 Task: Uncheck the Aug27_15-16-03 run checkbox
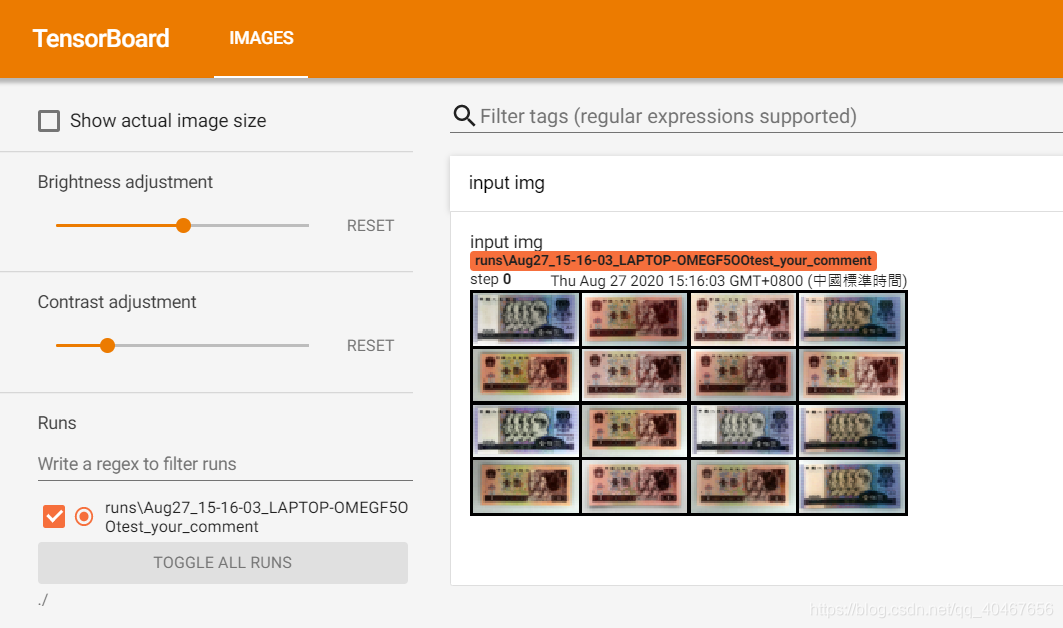pos(54,517)
